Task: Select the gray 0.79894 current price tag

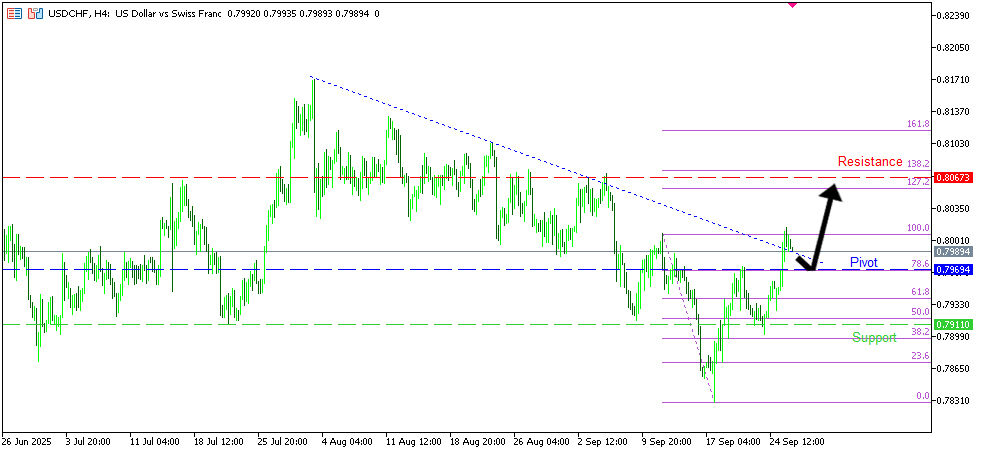Action: coord(952,252)
